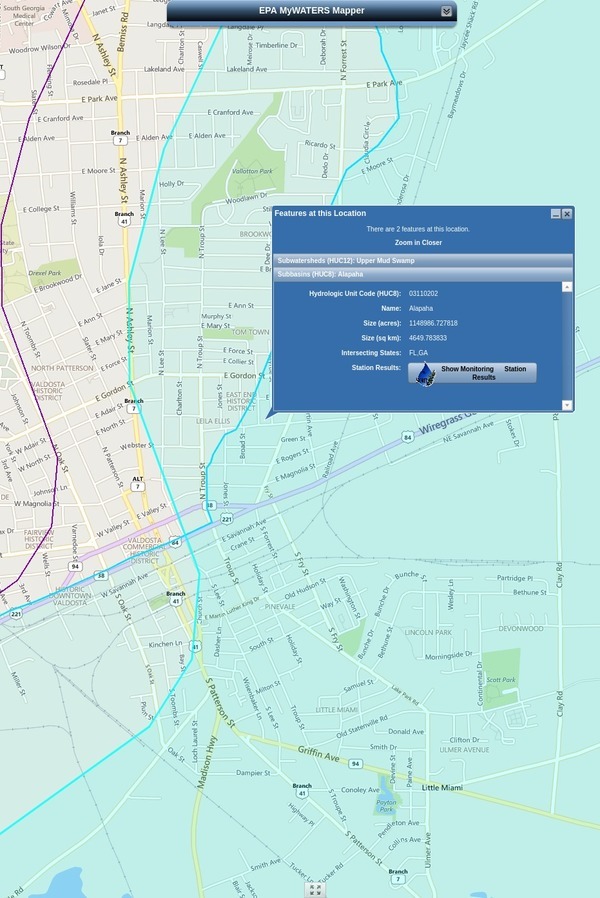
Task: Collapse Subbasins (HUC8): Alapaha section
Action: point(423,274)
